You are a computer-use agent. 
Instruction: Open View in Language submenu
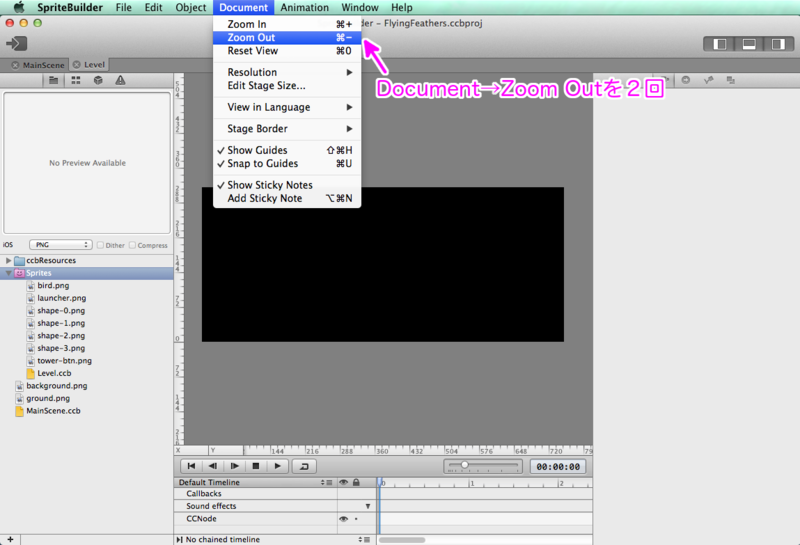pos(287,107)
